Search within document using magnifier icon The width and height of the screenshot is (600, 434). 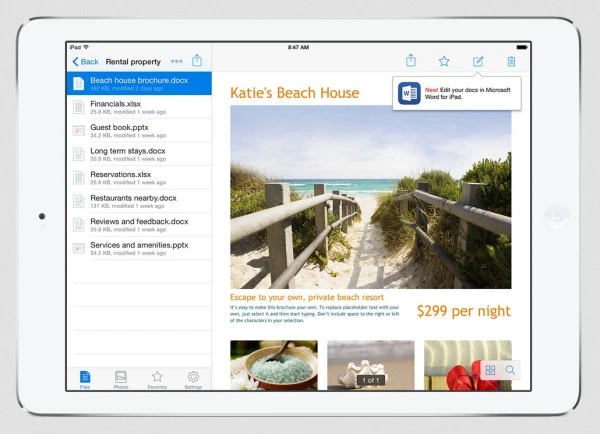[x=510, y=370]
